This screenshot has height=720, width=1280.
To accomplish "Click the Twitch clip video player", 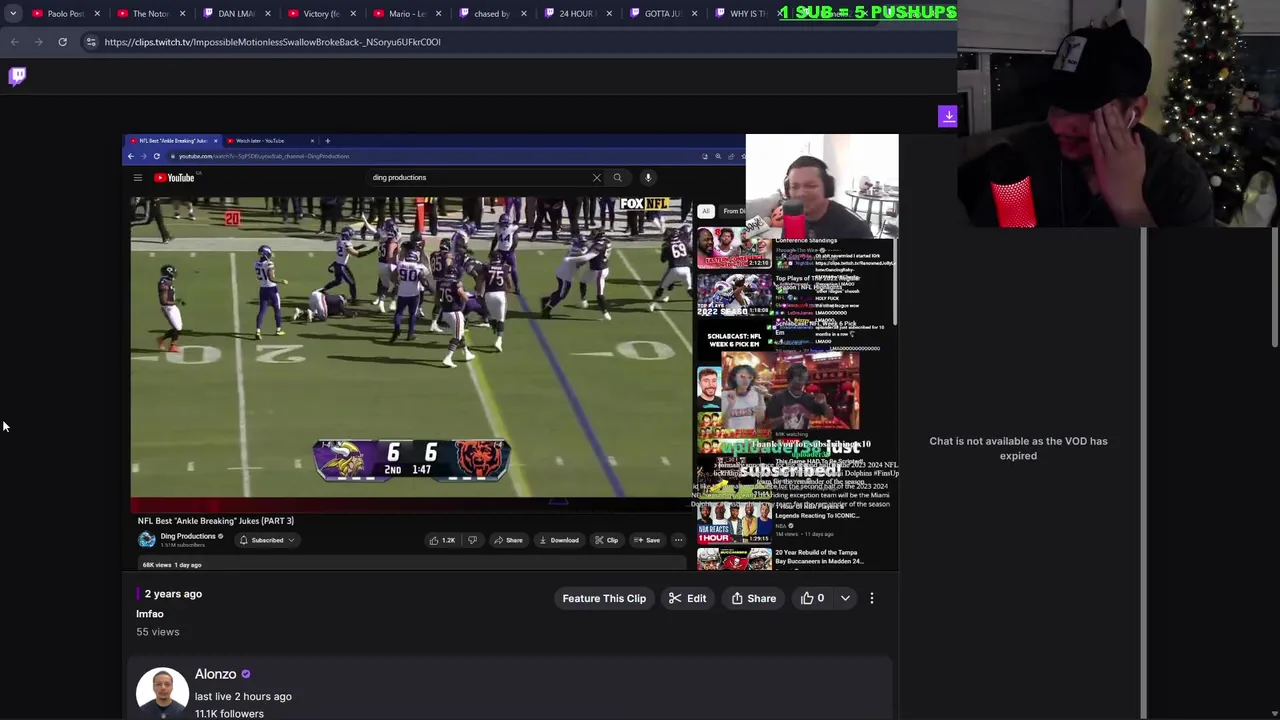I will pyautogui.click(x=511, y=352).
